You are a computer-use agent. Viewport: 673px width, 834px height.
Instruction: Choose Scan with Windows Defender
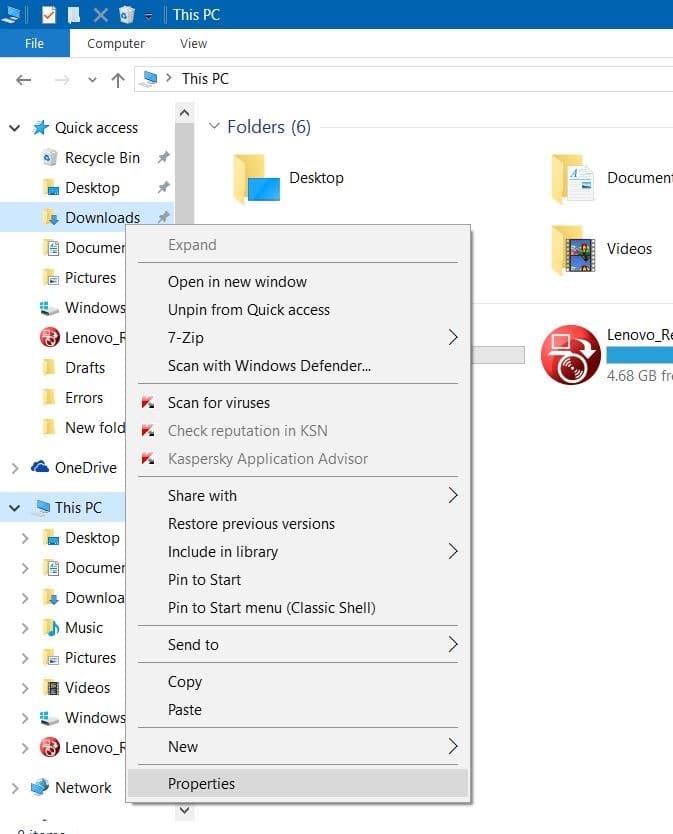pyautogui.click(x=298, y=366)
